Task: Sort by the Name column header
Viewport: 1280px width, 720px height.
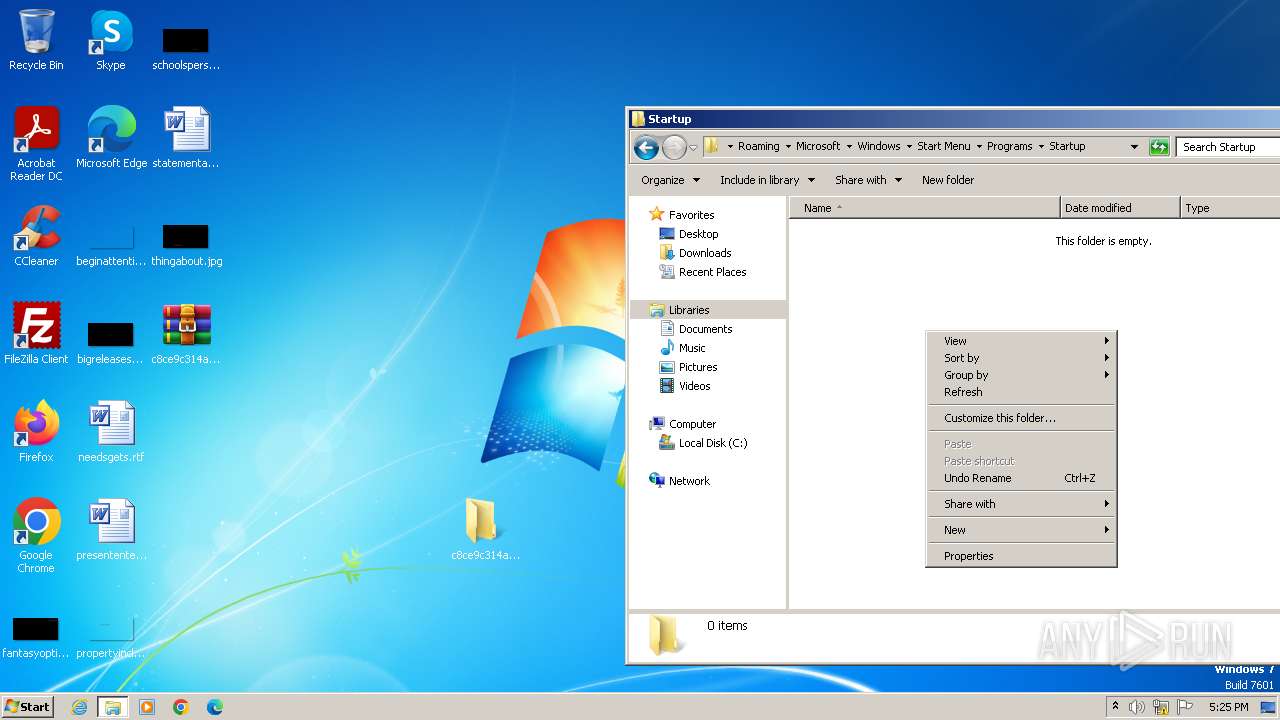Action: (x=924, y=208)
